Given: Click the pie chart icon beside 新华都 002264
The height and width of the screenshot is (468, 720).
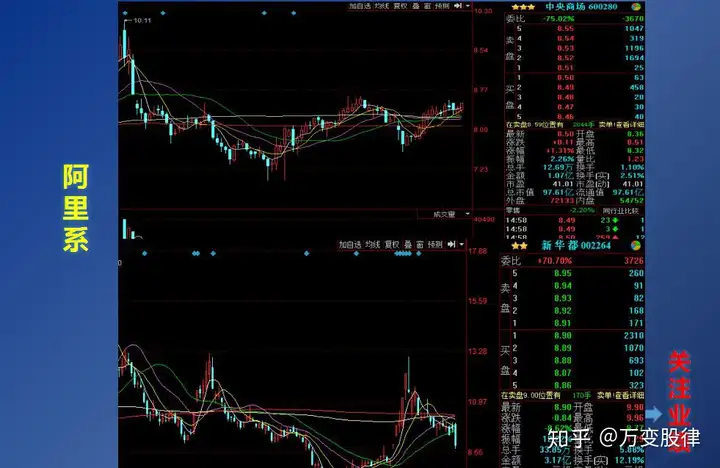Looking at the screenshot, I should pos(636,246).
